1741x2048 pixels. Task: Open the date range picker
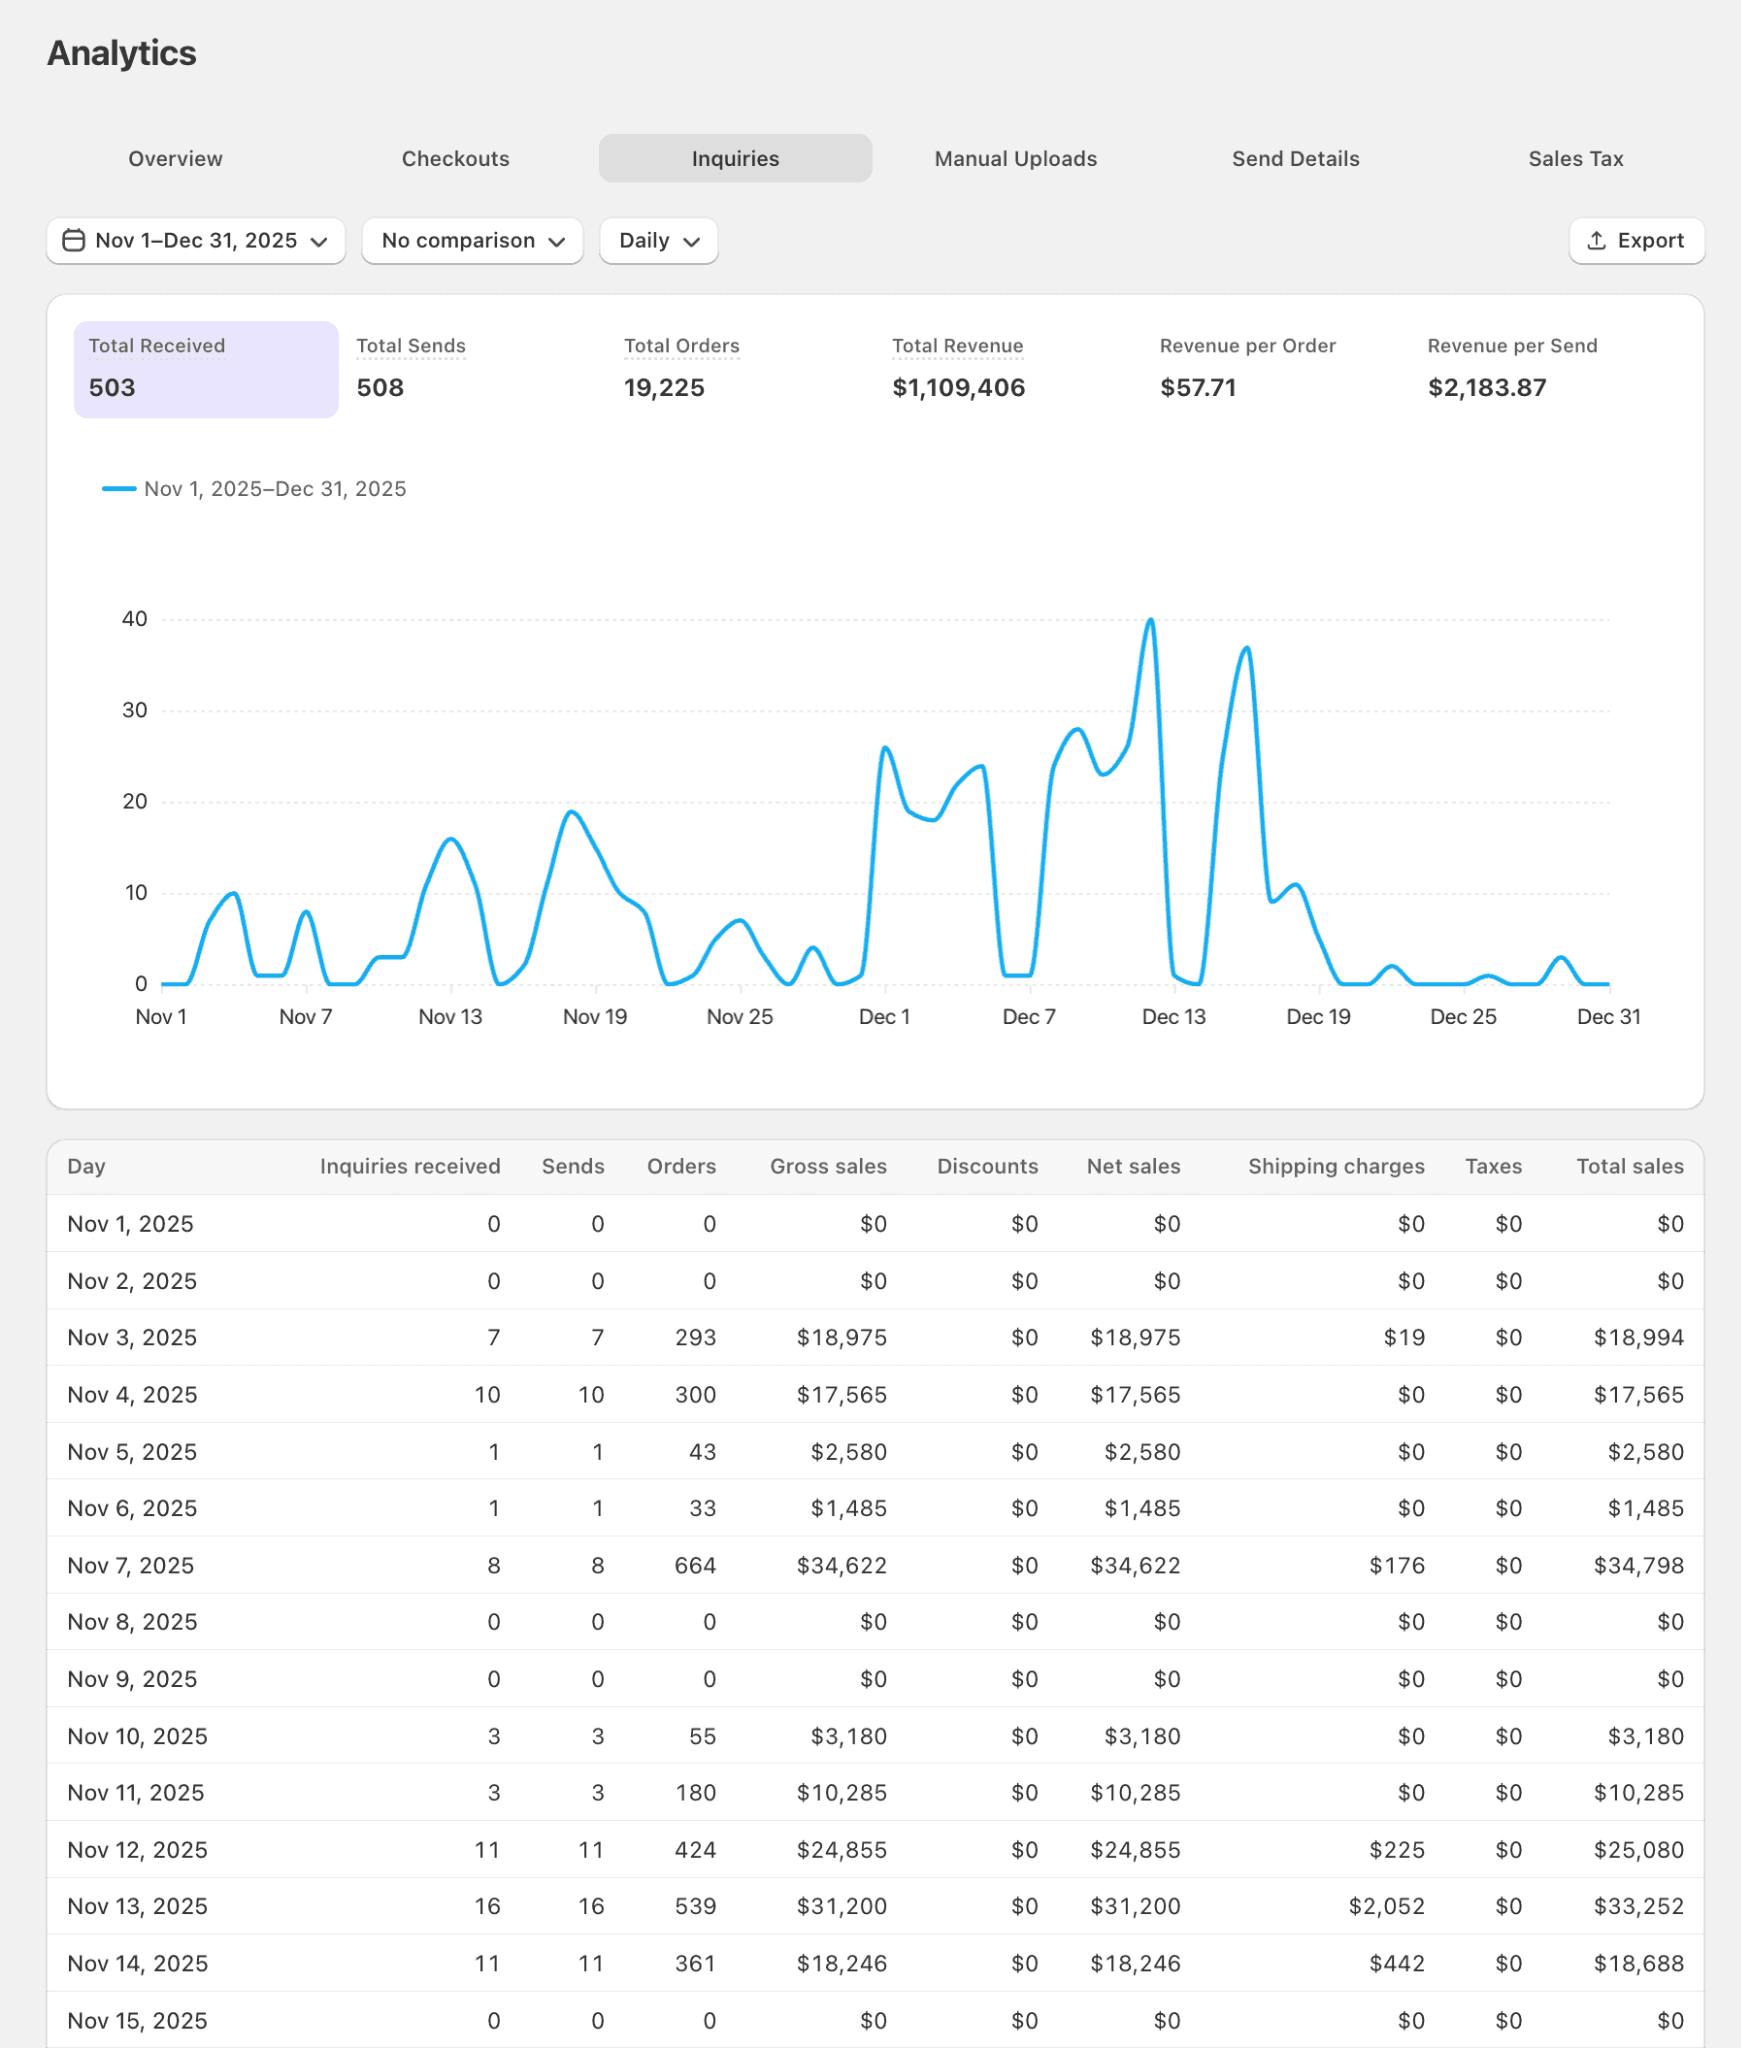tap(196, 240)
